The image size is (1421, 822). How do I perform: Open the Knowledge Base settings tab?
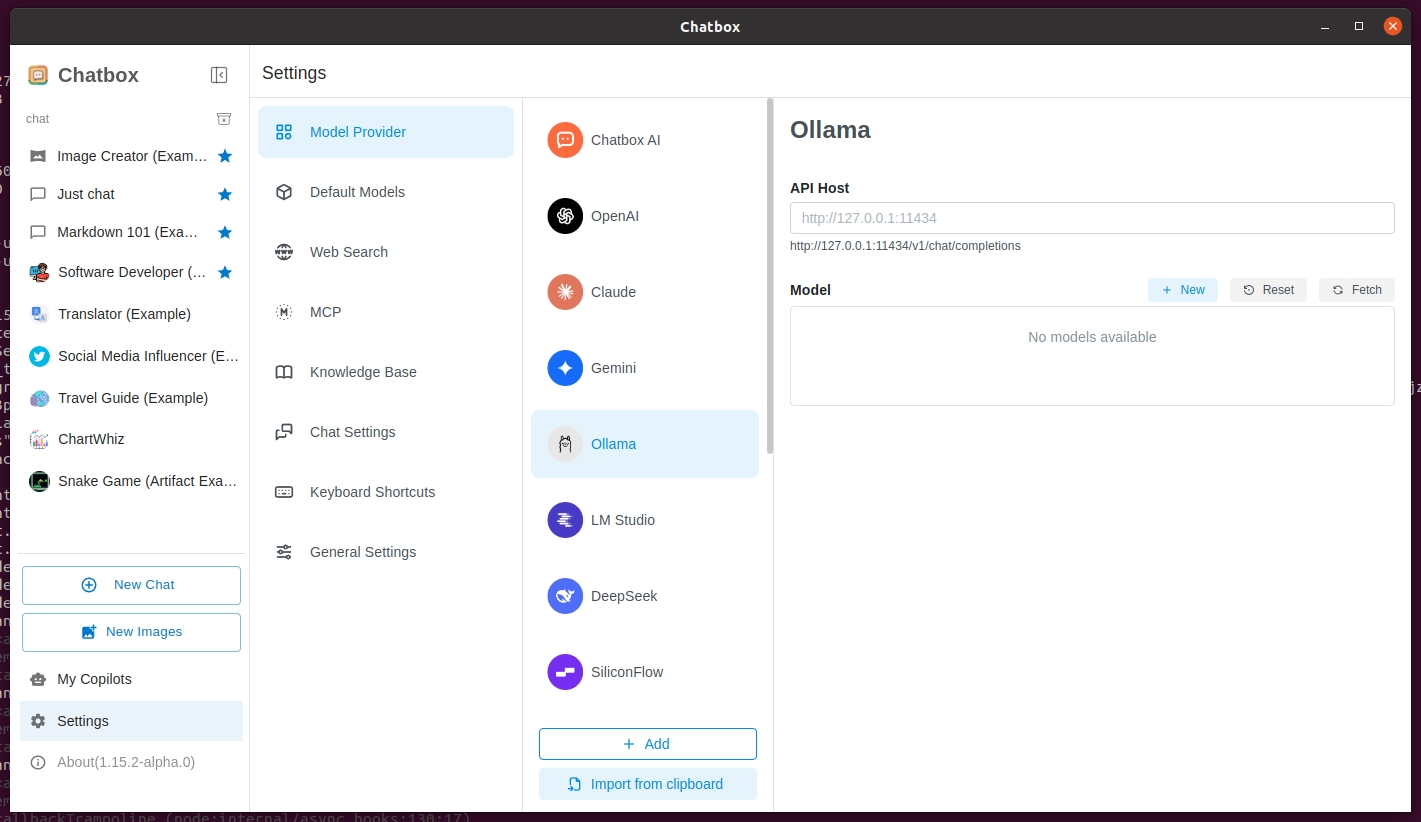coord(386,372)
